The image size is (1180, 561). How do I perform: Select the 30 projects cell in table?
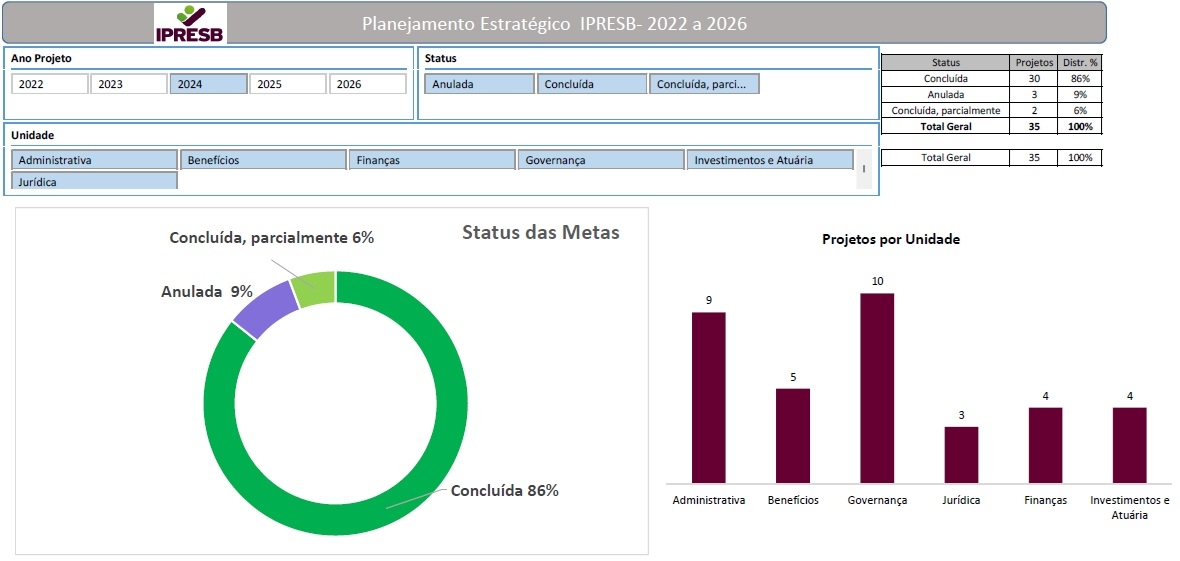point(1033,78)
